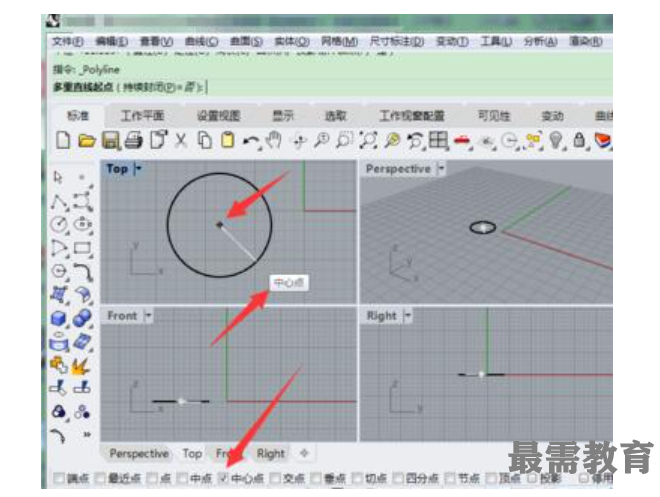Open the 实体(O) menu
The height and width of the screenshot is (497, 660).
(292, 41)
